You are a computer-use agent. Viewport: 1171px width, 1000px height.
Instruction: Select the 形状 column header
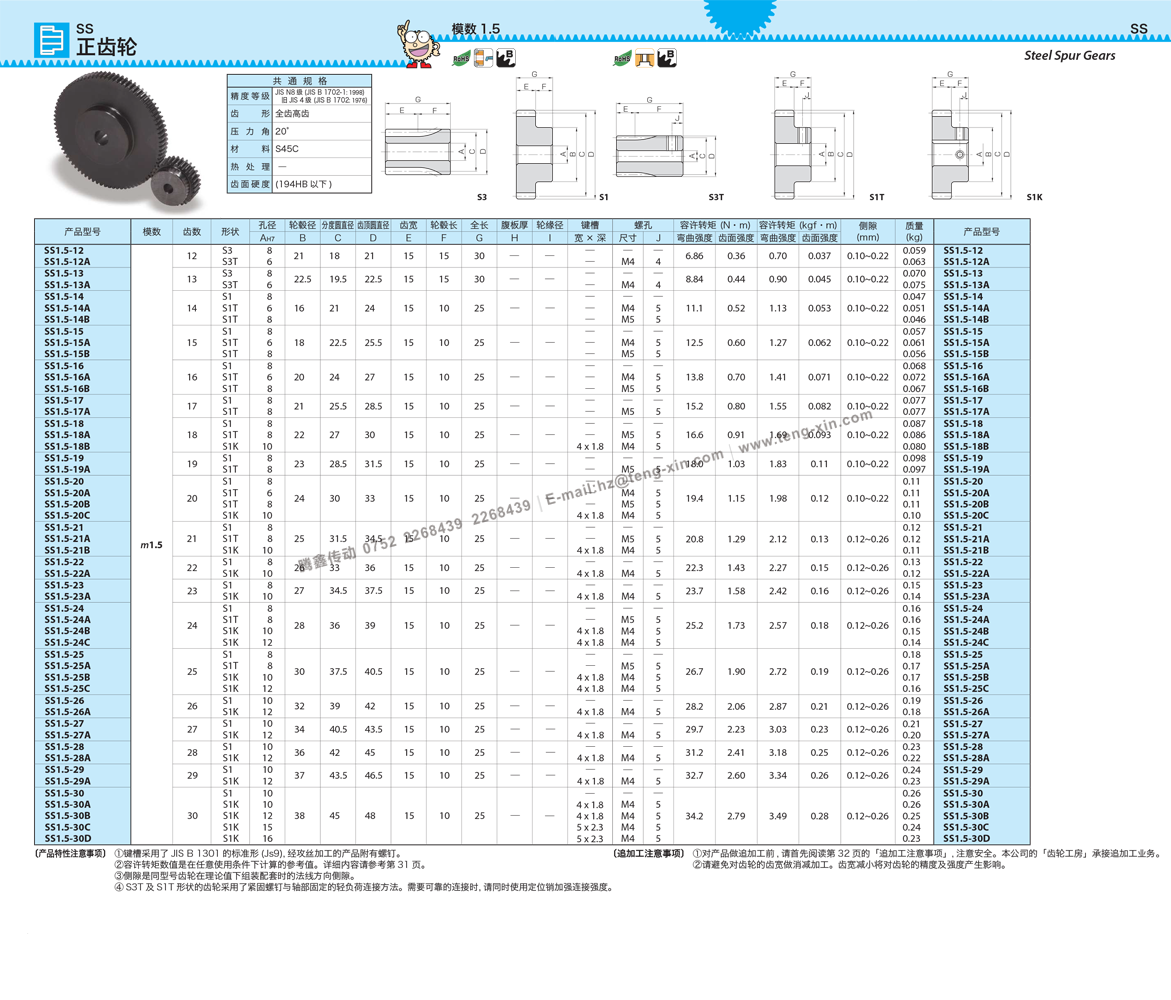230,232
